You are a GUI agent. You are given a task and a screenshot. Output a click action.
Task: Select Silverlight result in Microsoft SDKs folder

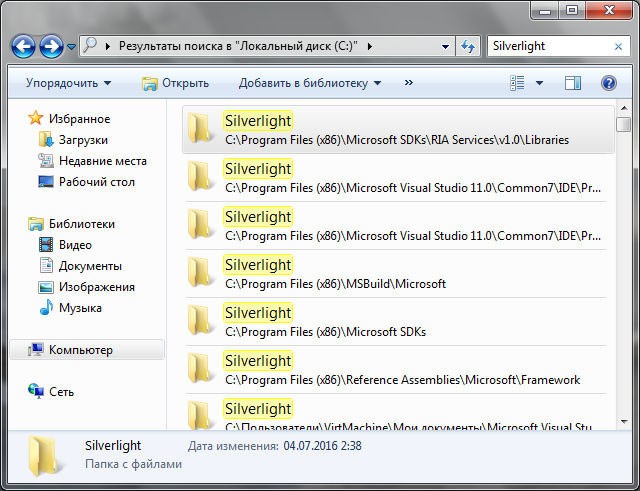[x=396, y=322]
